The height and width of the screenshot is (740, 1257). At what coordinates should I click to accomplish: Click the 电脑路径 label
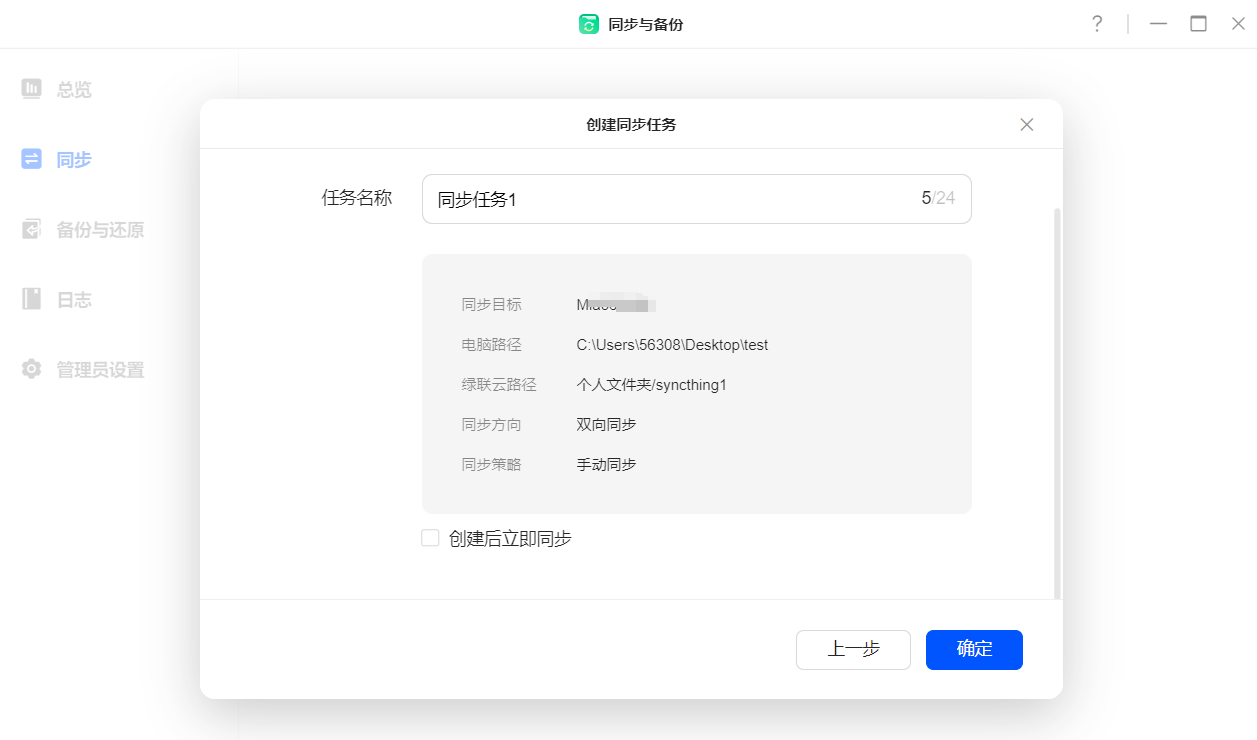click(491, 345)
